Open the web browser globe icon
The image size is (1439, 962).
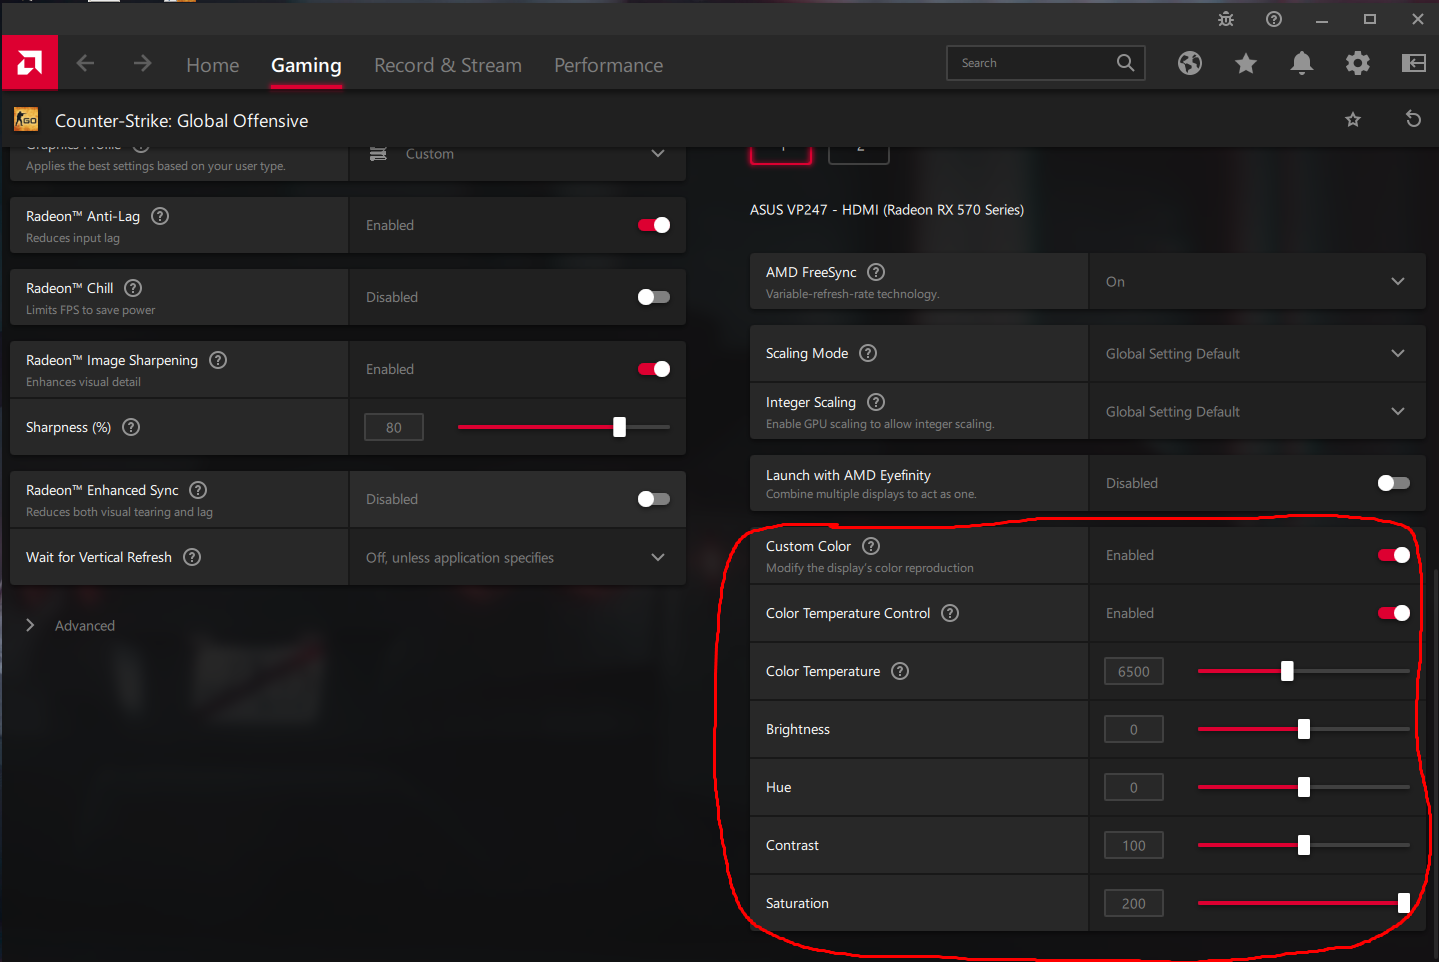pos(1190,63)
